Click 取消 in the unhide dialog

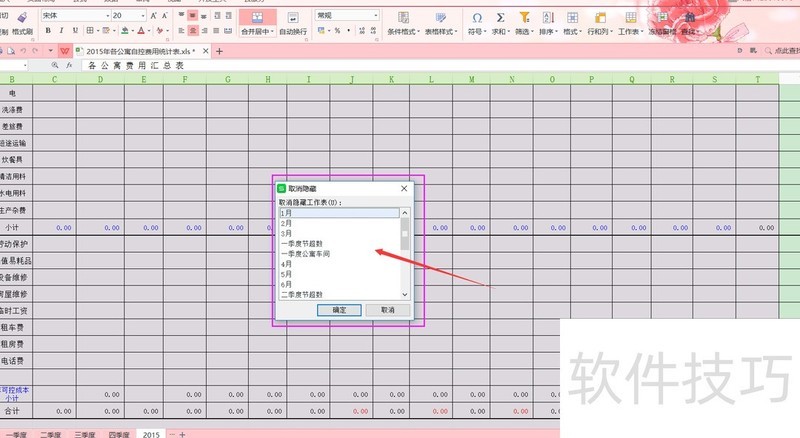388,310
